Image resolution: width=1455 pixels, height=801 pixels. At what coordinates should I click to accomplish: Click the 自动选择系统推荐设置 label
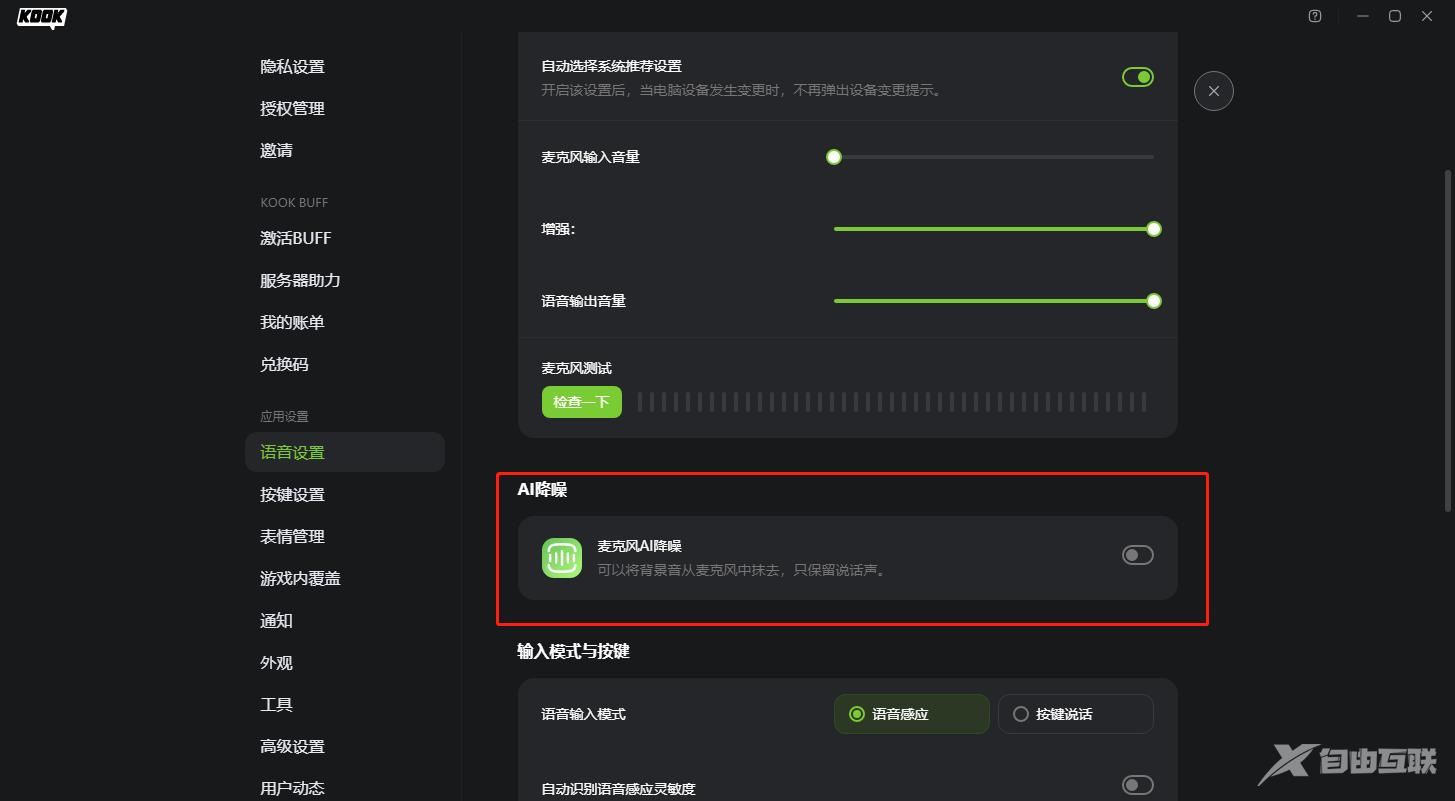click(611, 66)
